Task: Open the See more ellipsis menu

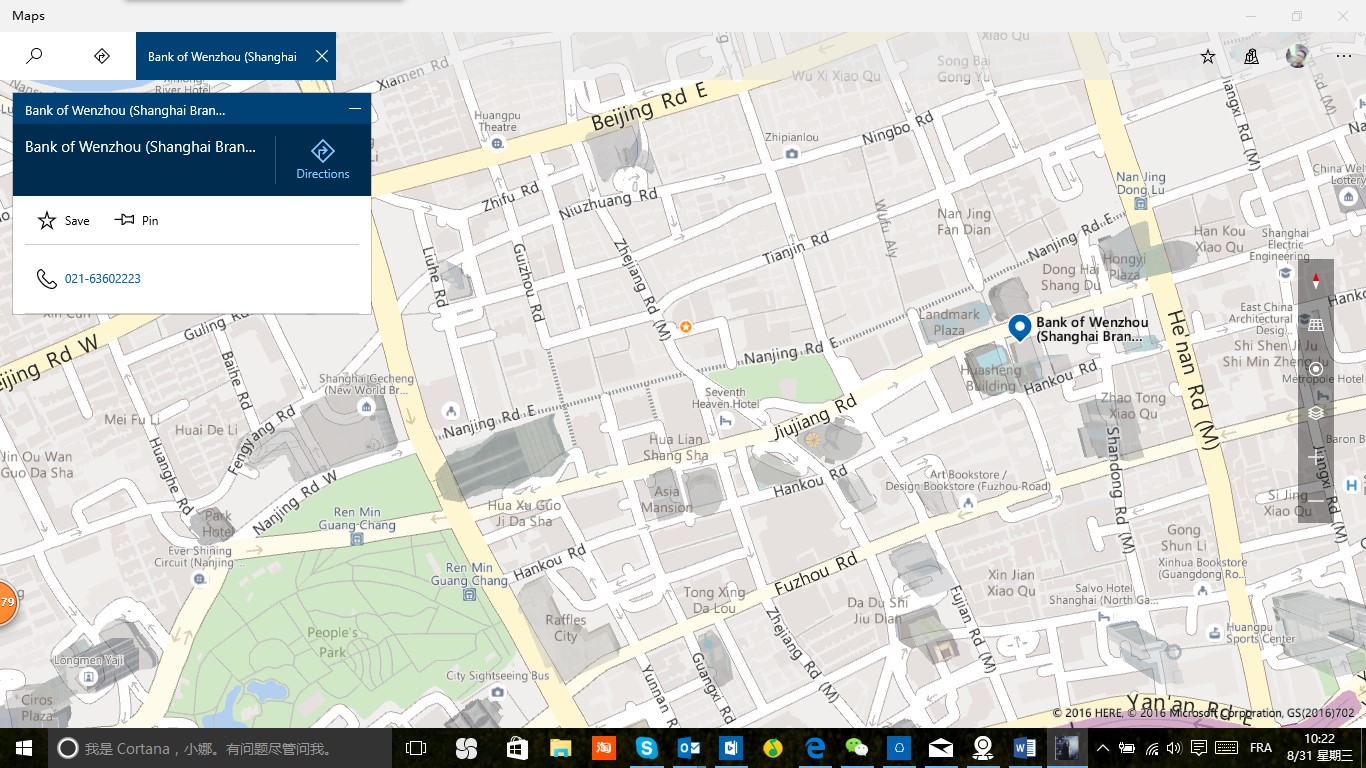Action: pyautogui.click(x=1343, y=56)
